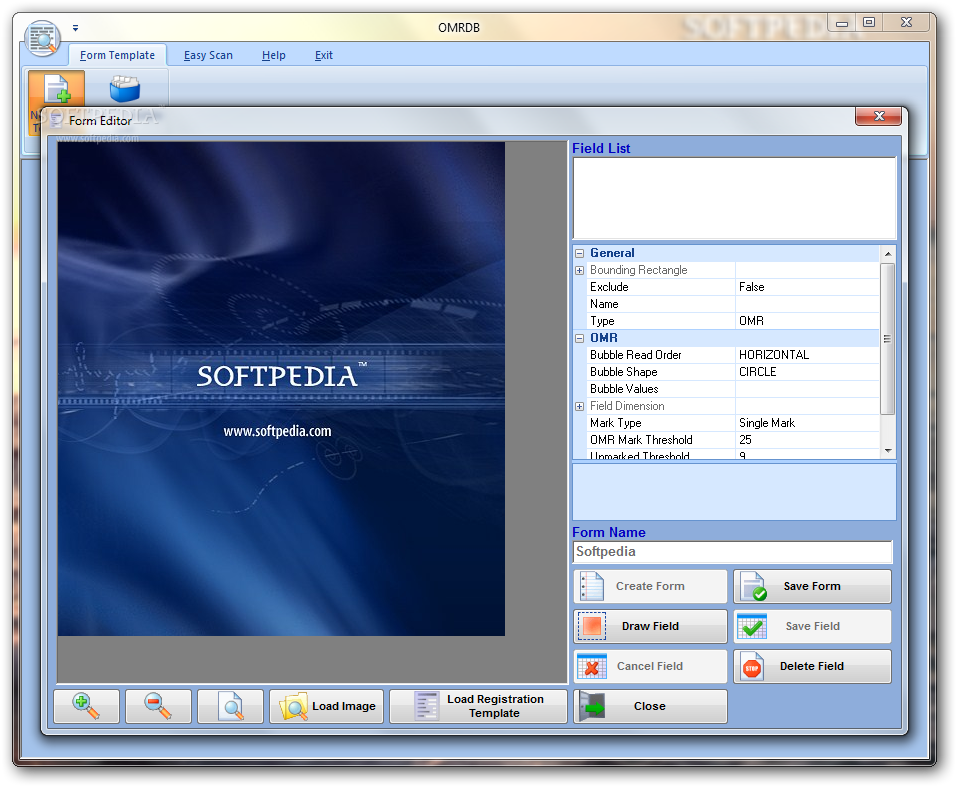Collapse the General property category

click(x=580, y=253)
